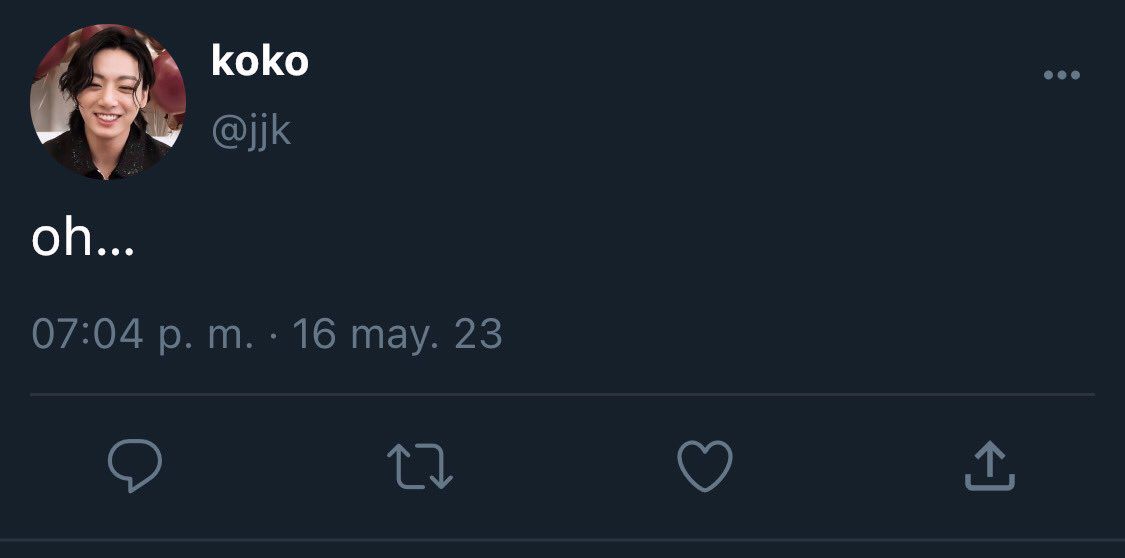View the smiling avatar photo of koko
Image resolution: width=1125 pixels, height=558 pixels.
[108, 102]
